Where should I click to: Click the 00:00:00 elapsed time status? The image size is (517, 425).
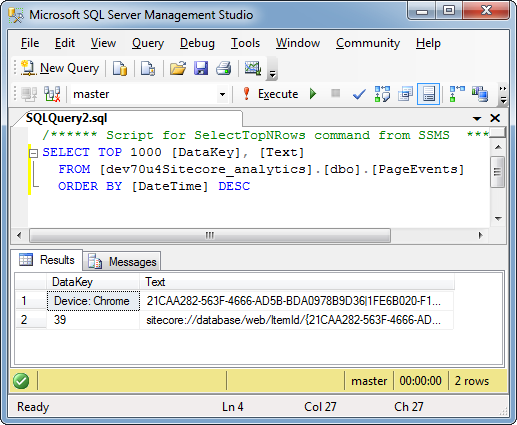(x=421, y=381)
